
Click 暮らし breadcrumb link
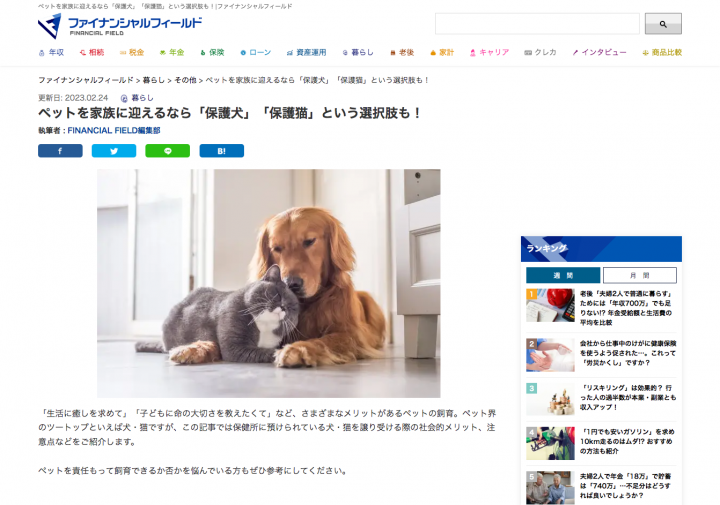tap(153, 80)
